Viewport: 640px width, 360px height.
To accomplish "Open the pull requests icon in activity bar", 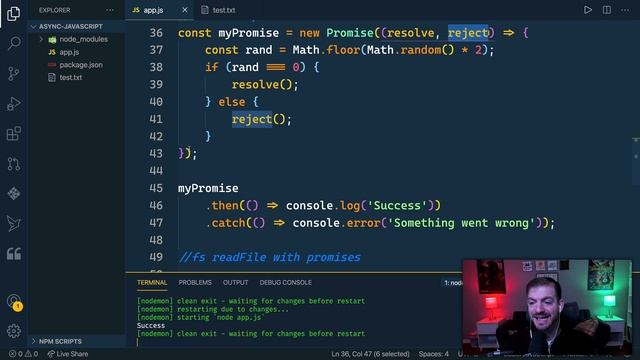I will 13,164.
